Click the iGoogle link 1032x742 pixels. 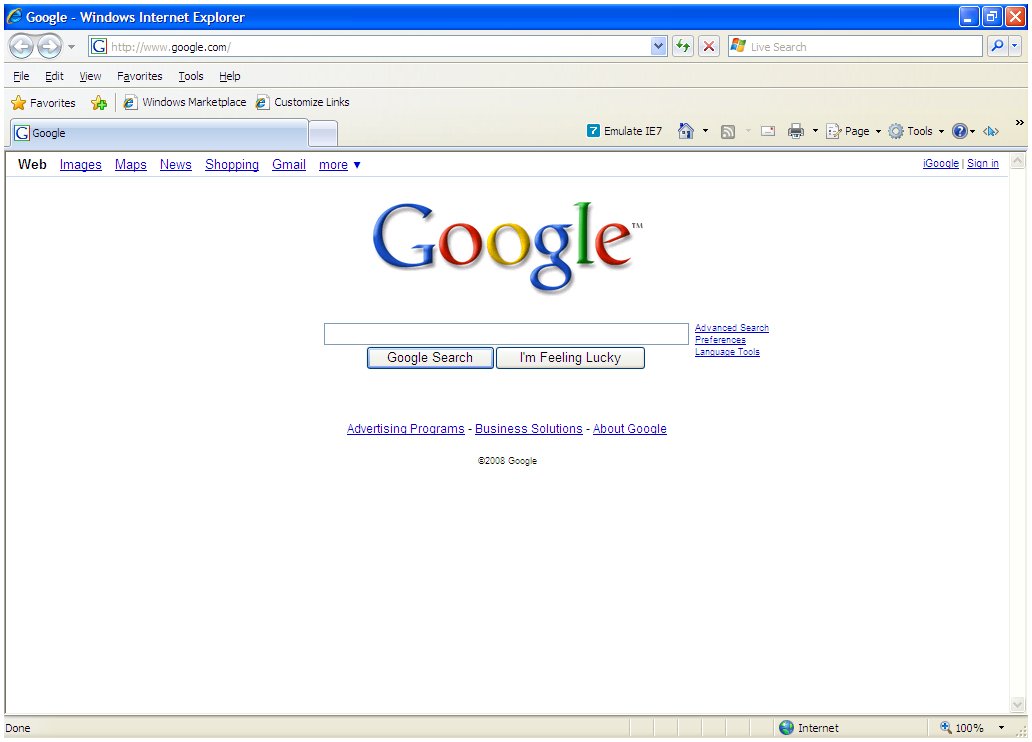[x=941, y=163]
